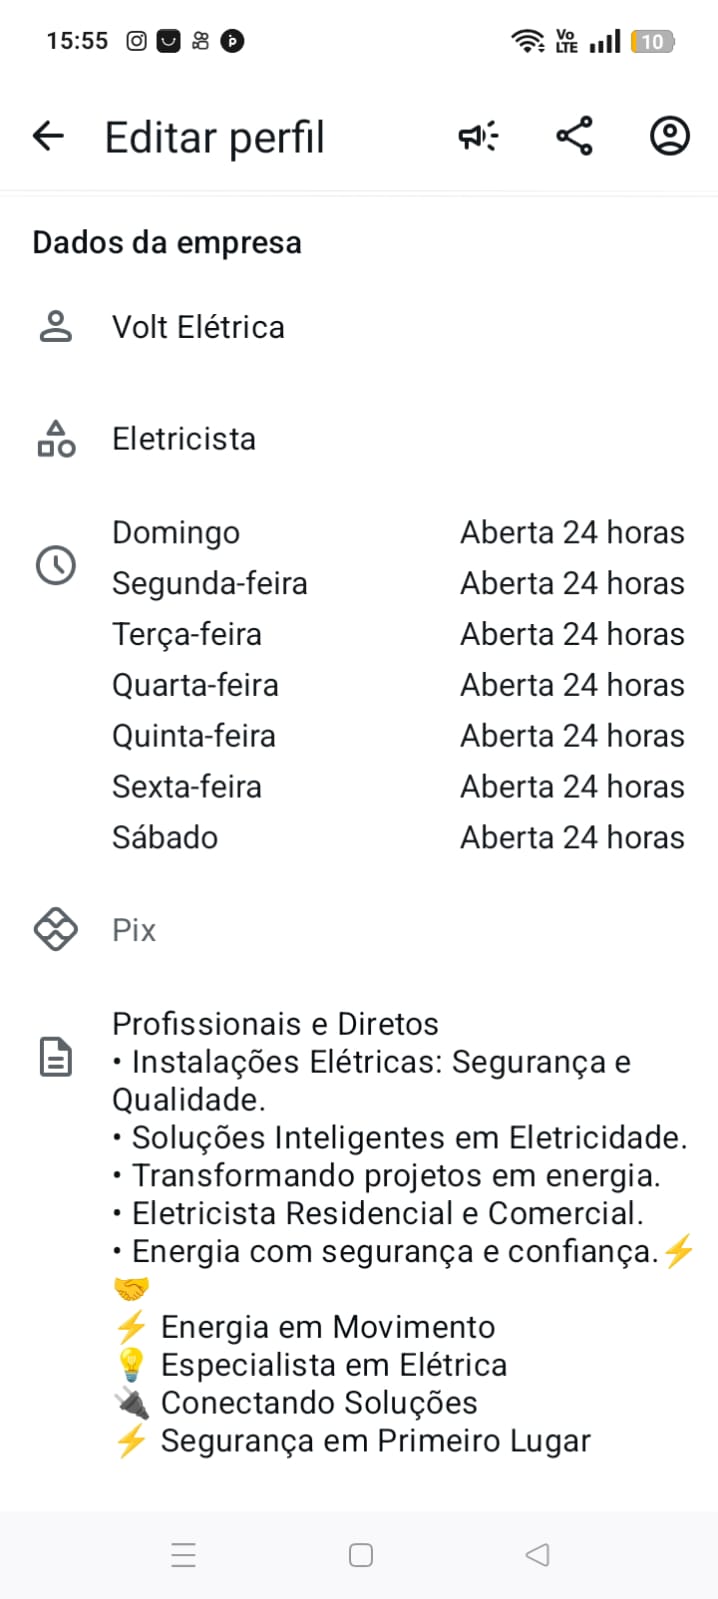Select the Quarta-feira hours row
This screenshot has width=718, height=1599.
point(397,685)
